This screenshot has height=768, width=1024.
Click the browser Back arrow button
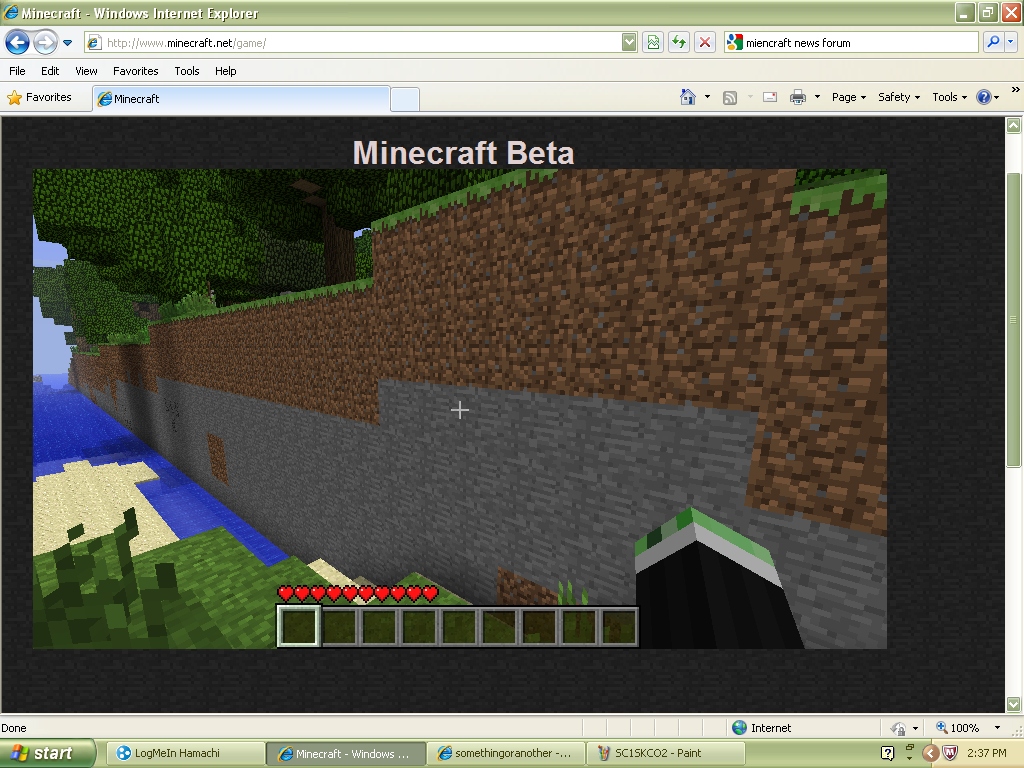(17, 43)
